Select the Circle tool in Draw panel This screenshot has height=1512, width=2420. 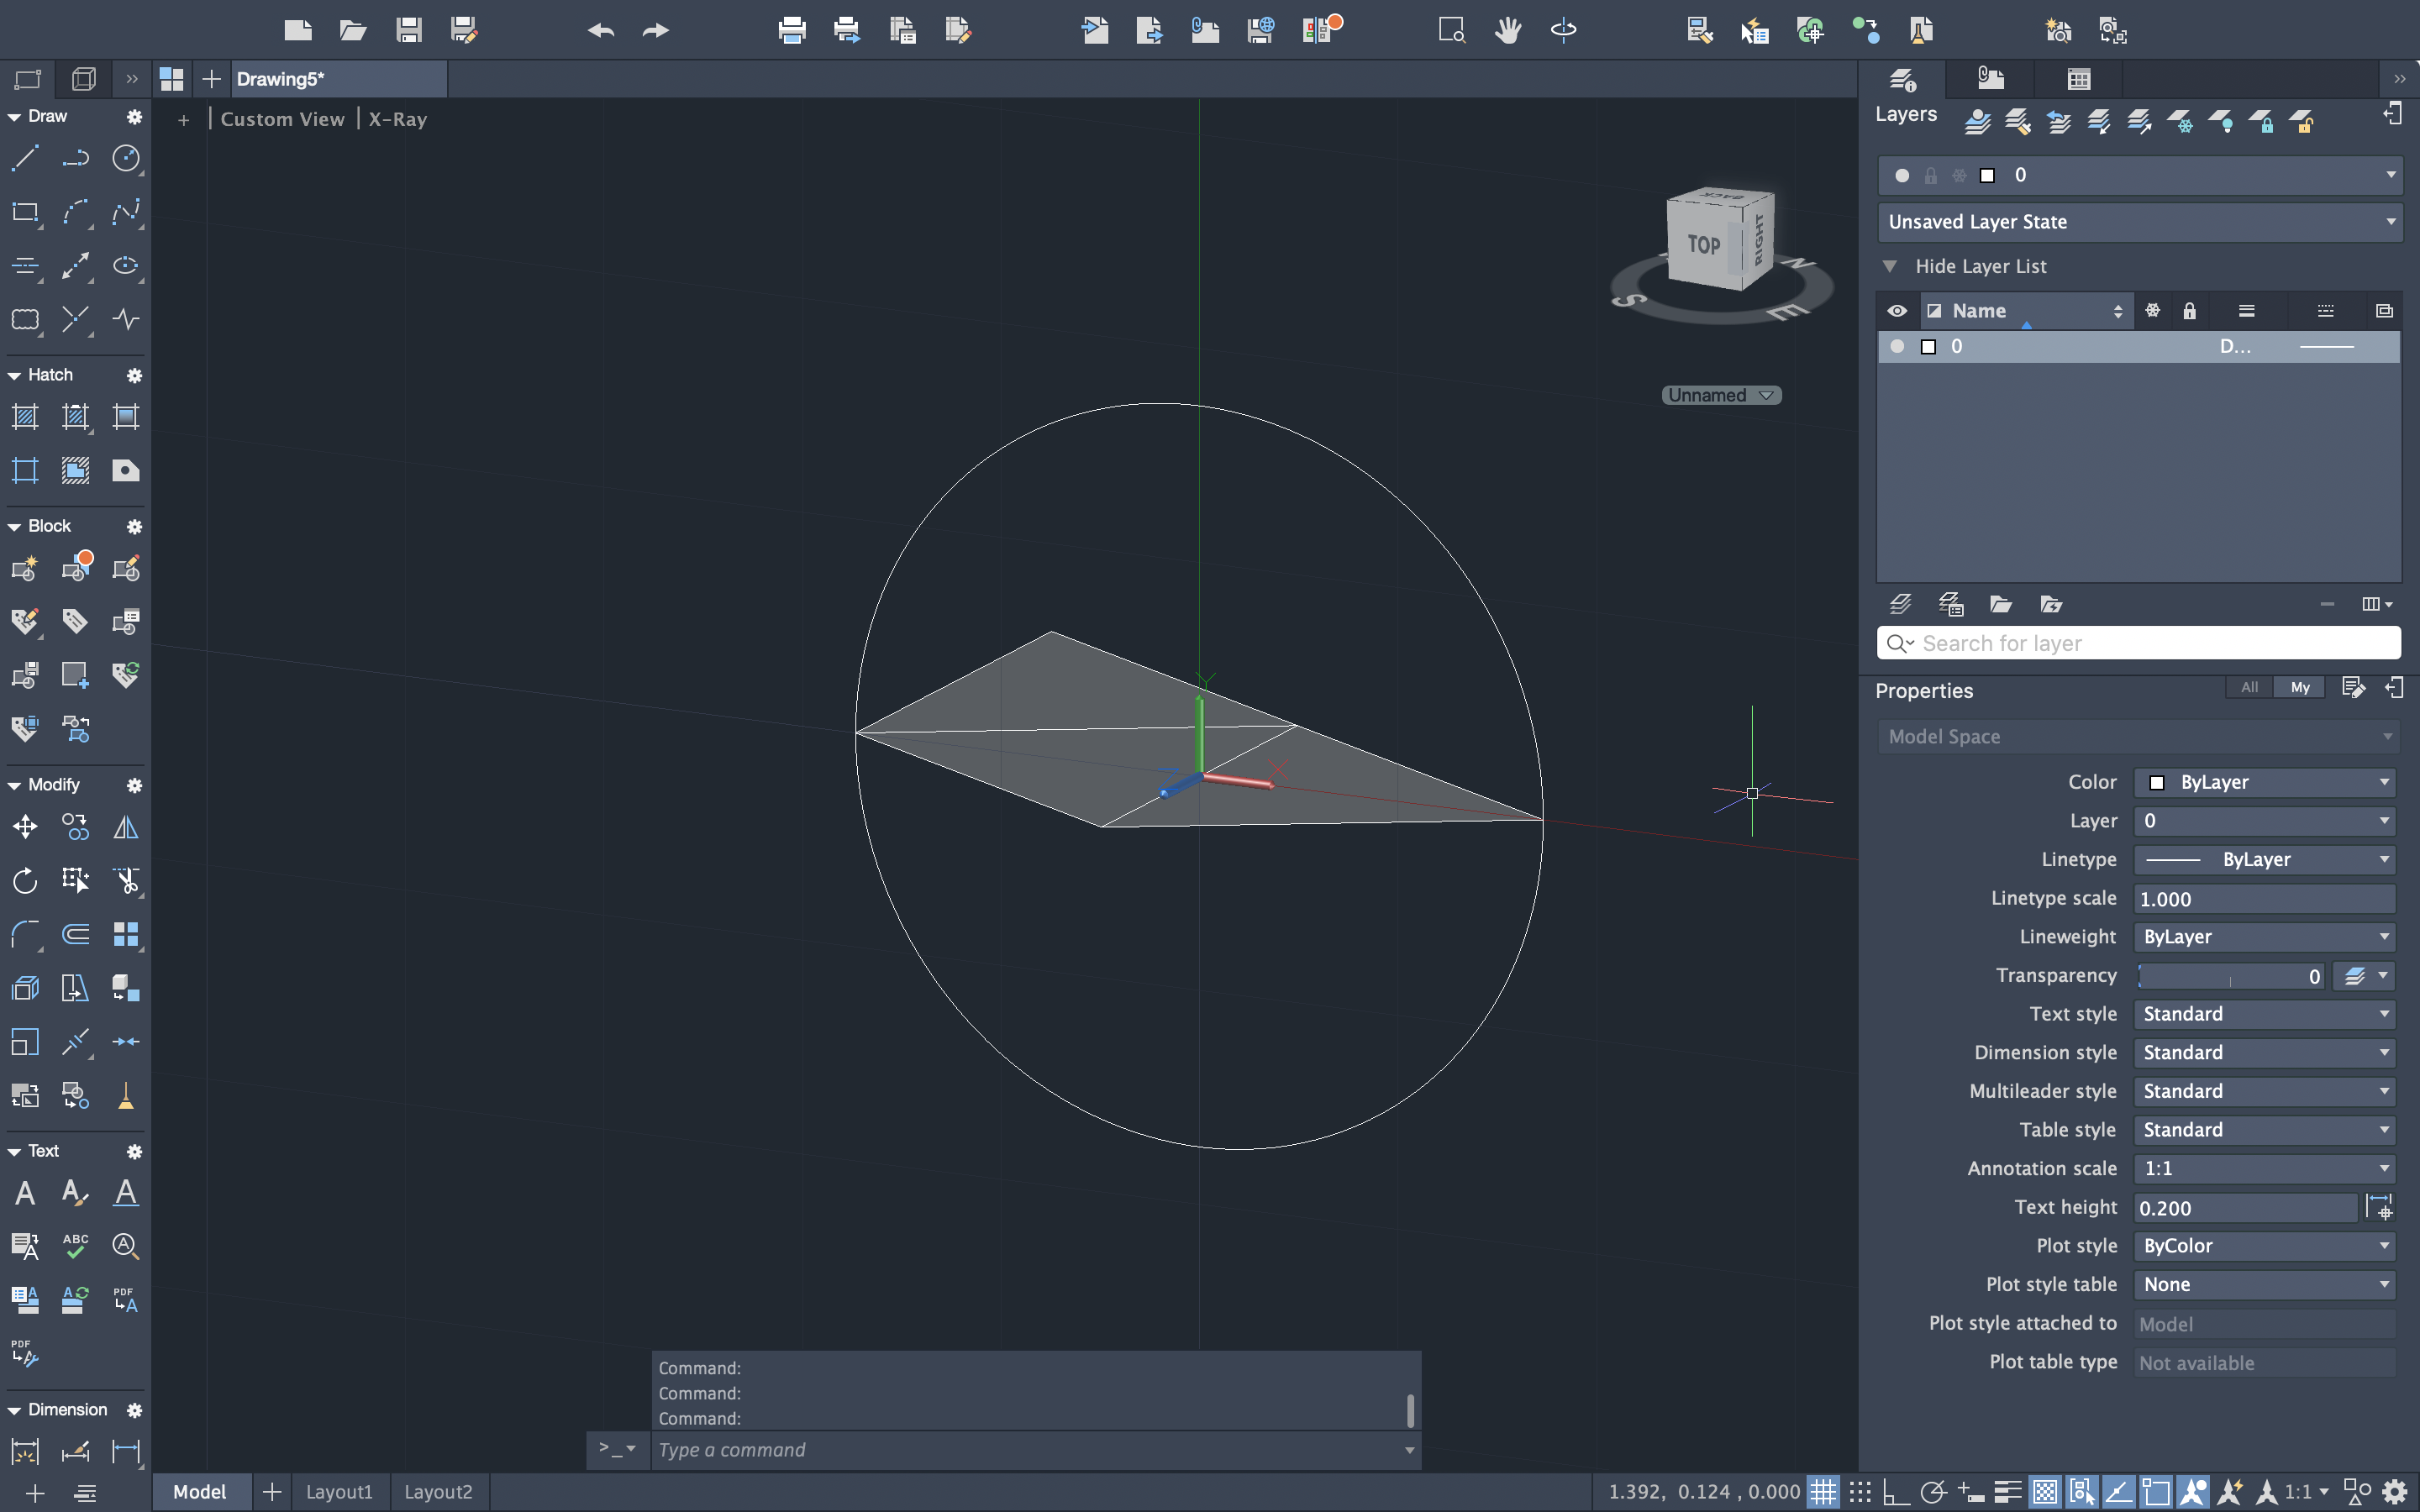[126, 159]
